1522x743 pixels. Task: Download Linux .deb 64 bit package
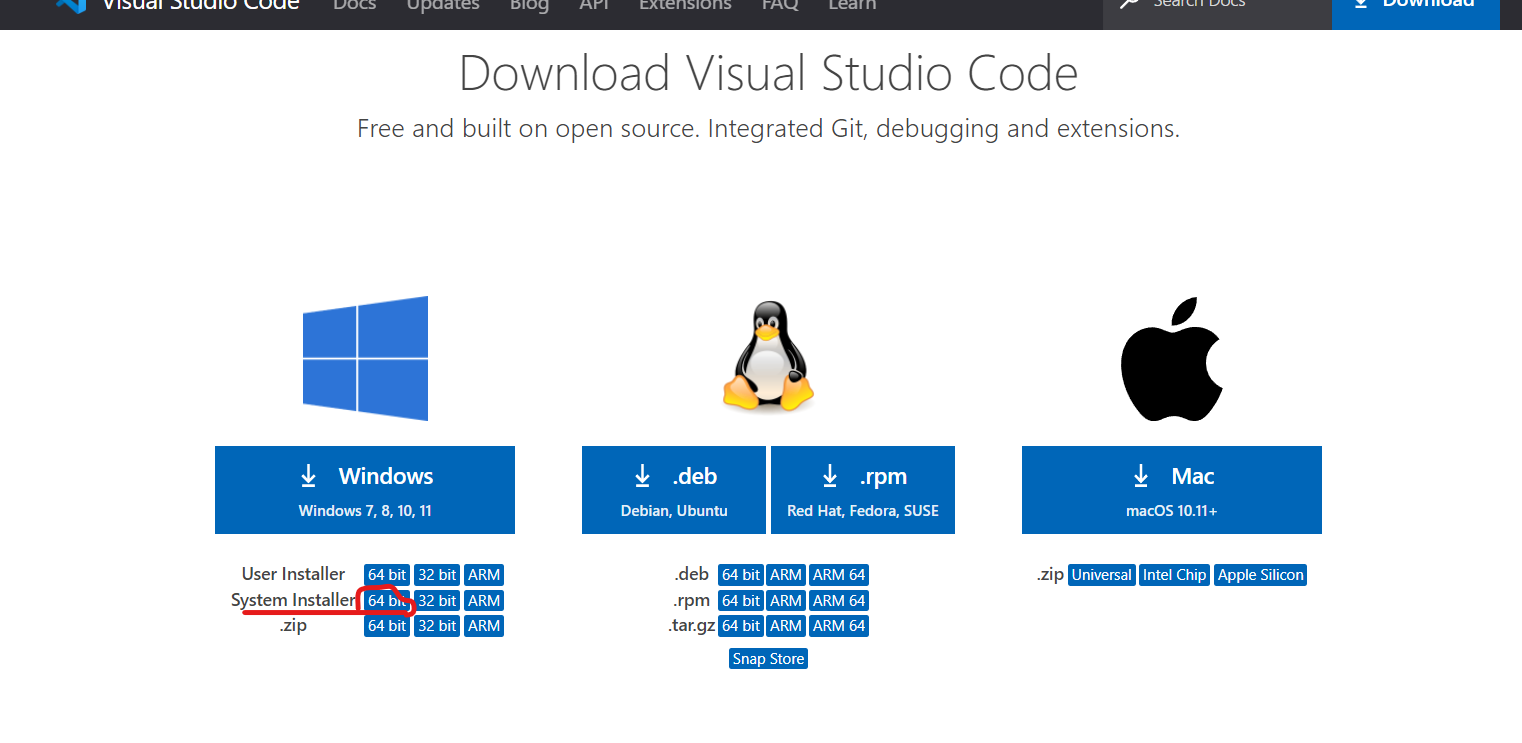(x=741, y=575)
